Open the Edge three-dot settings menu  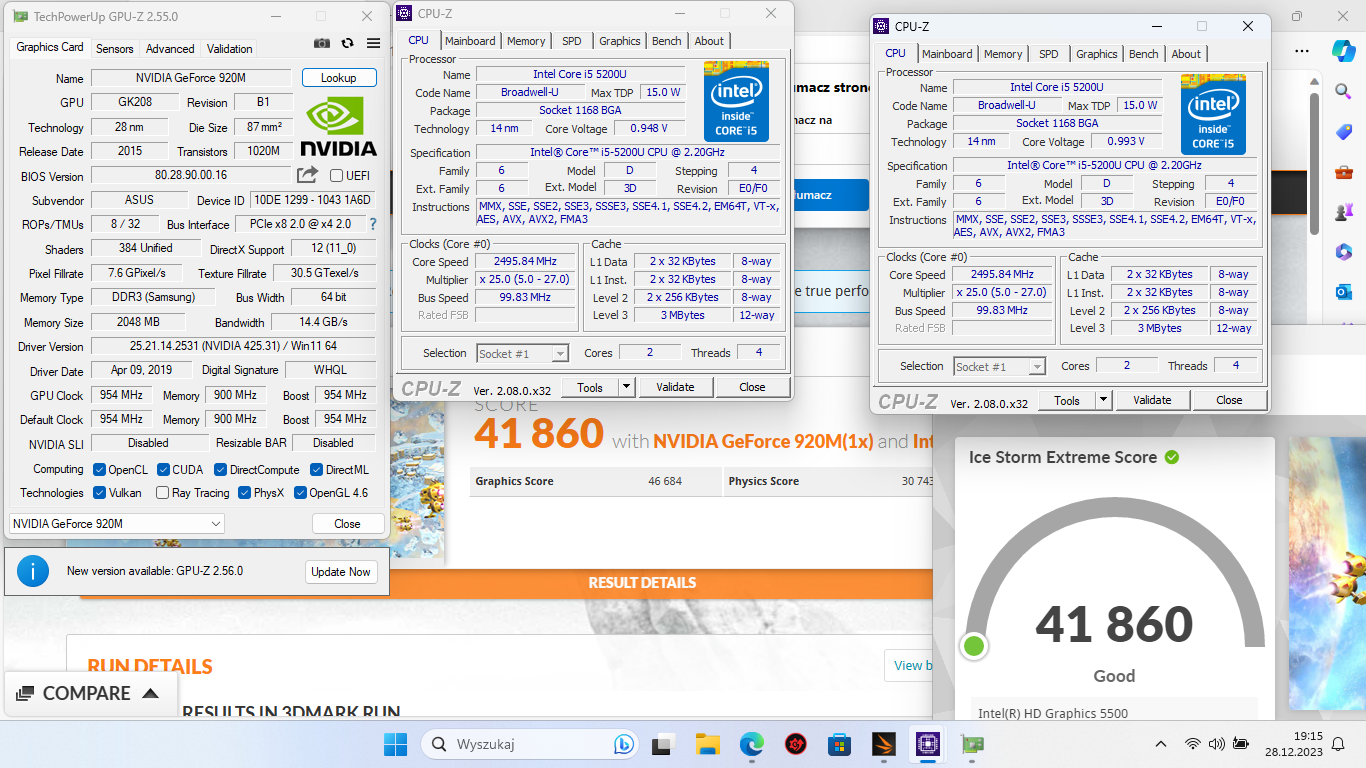point(1301,49)
